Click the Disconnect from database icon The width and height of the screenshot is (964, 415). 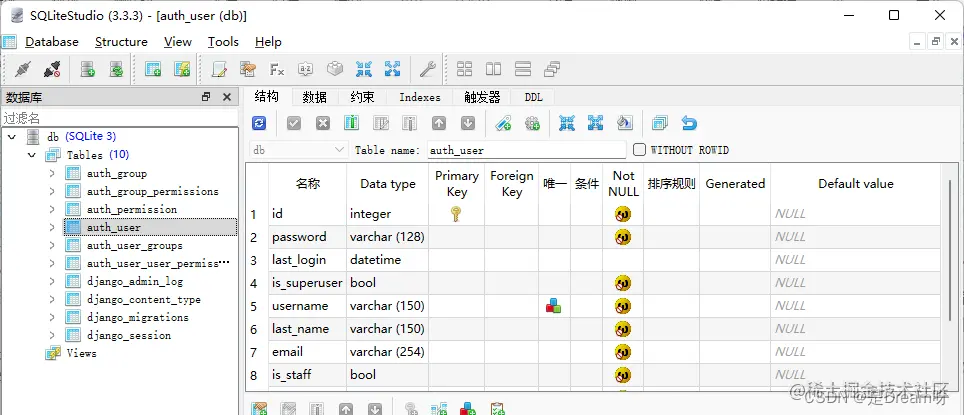click(52, 69)
